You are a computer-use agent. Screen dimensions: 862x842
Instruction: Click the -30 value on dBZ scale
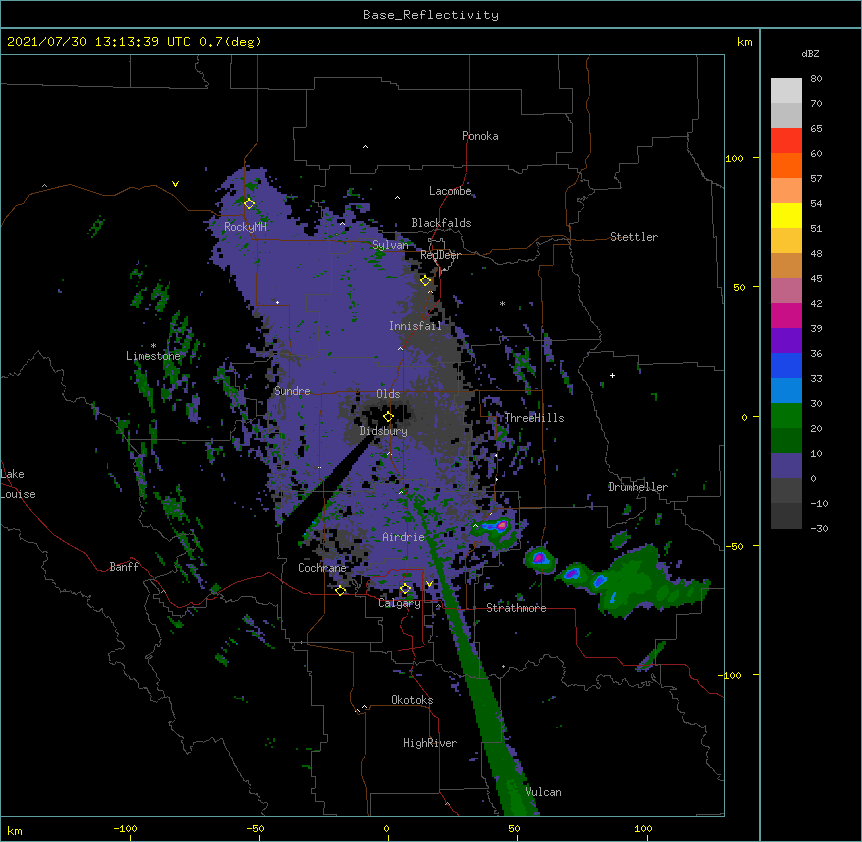(819, 529)
